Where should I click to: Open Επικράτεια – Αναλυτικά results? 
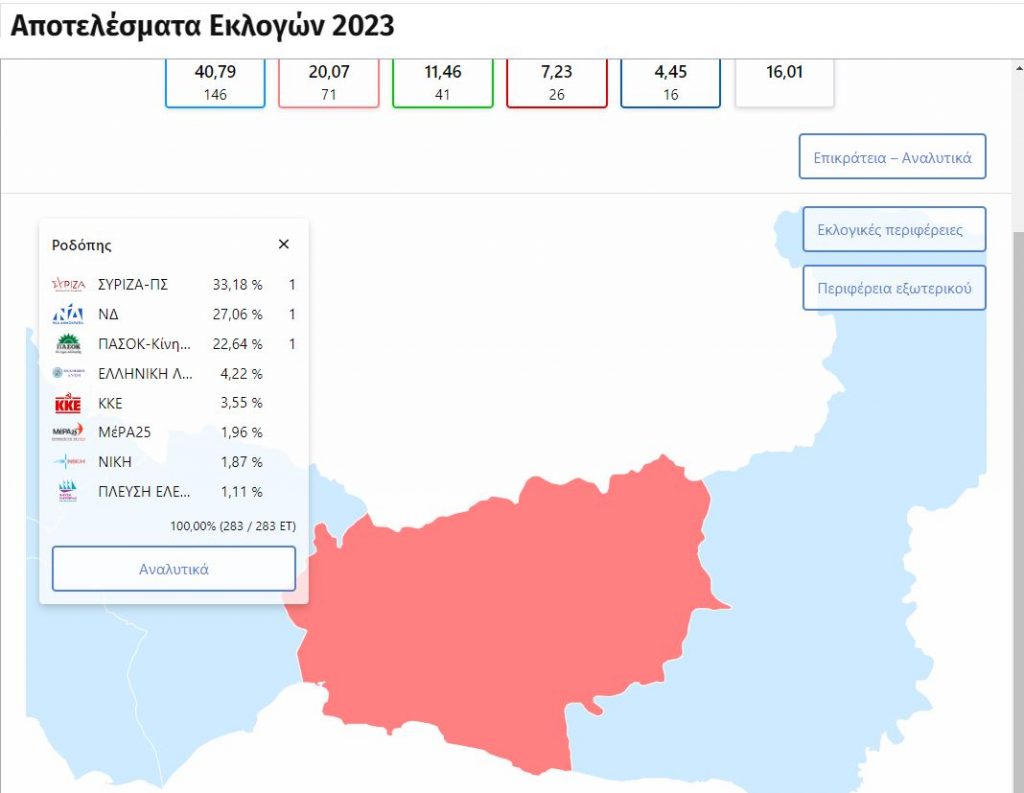[x=892, y=157]
